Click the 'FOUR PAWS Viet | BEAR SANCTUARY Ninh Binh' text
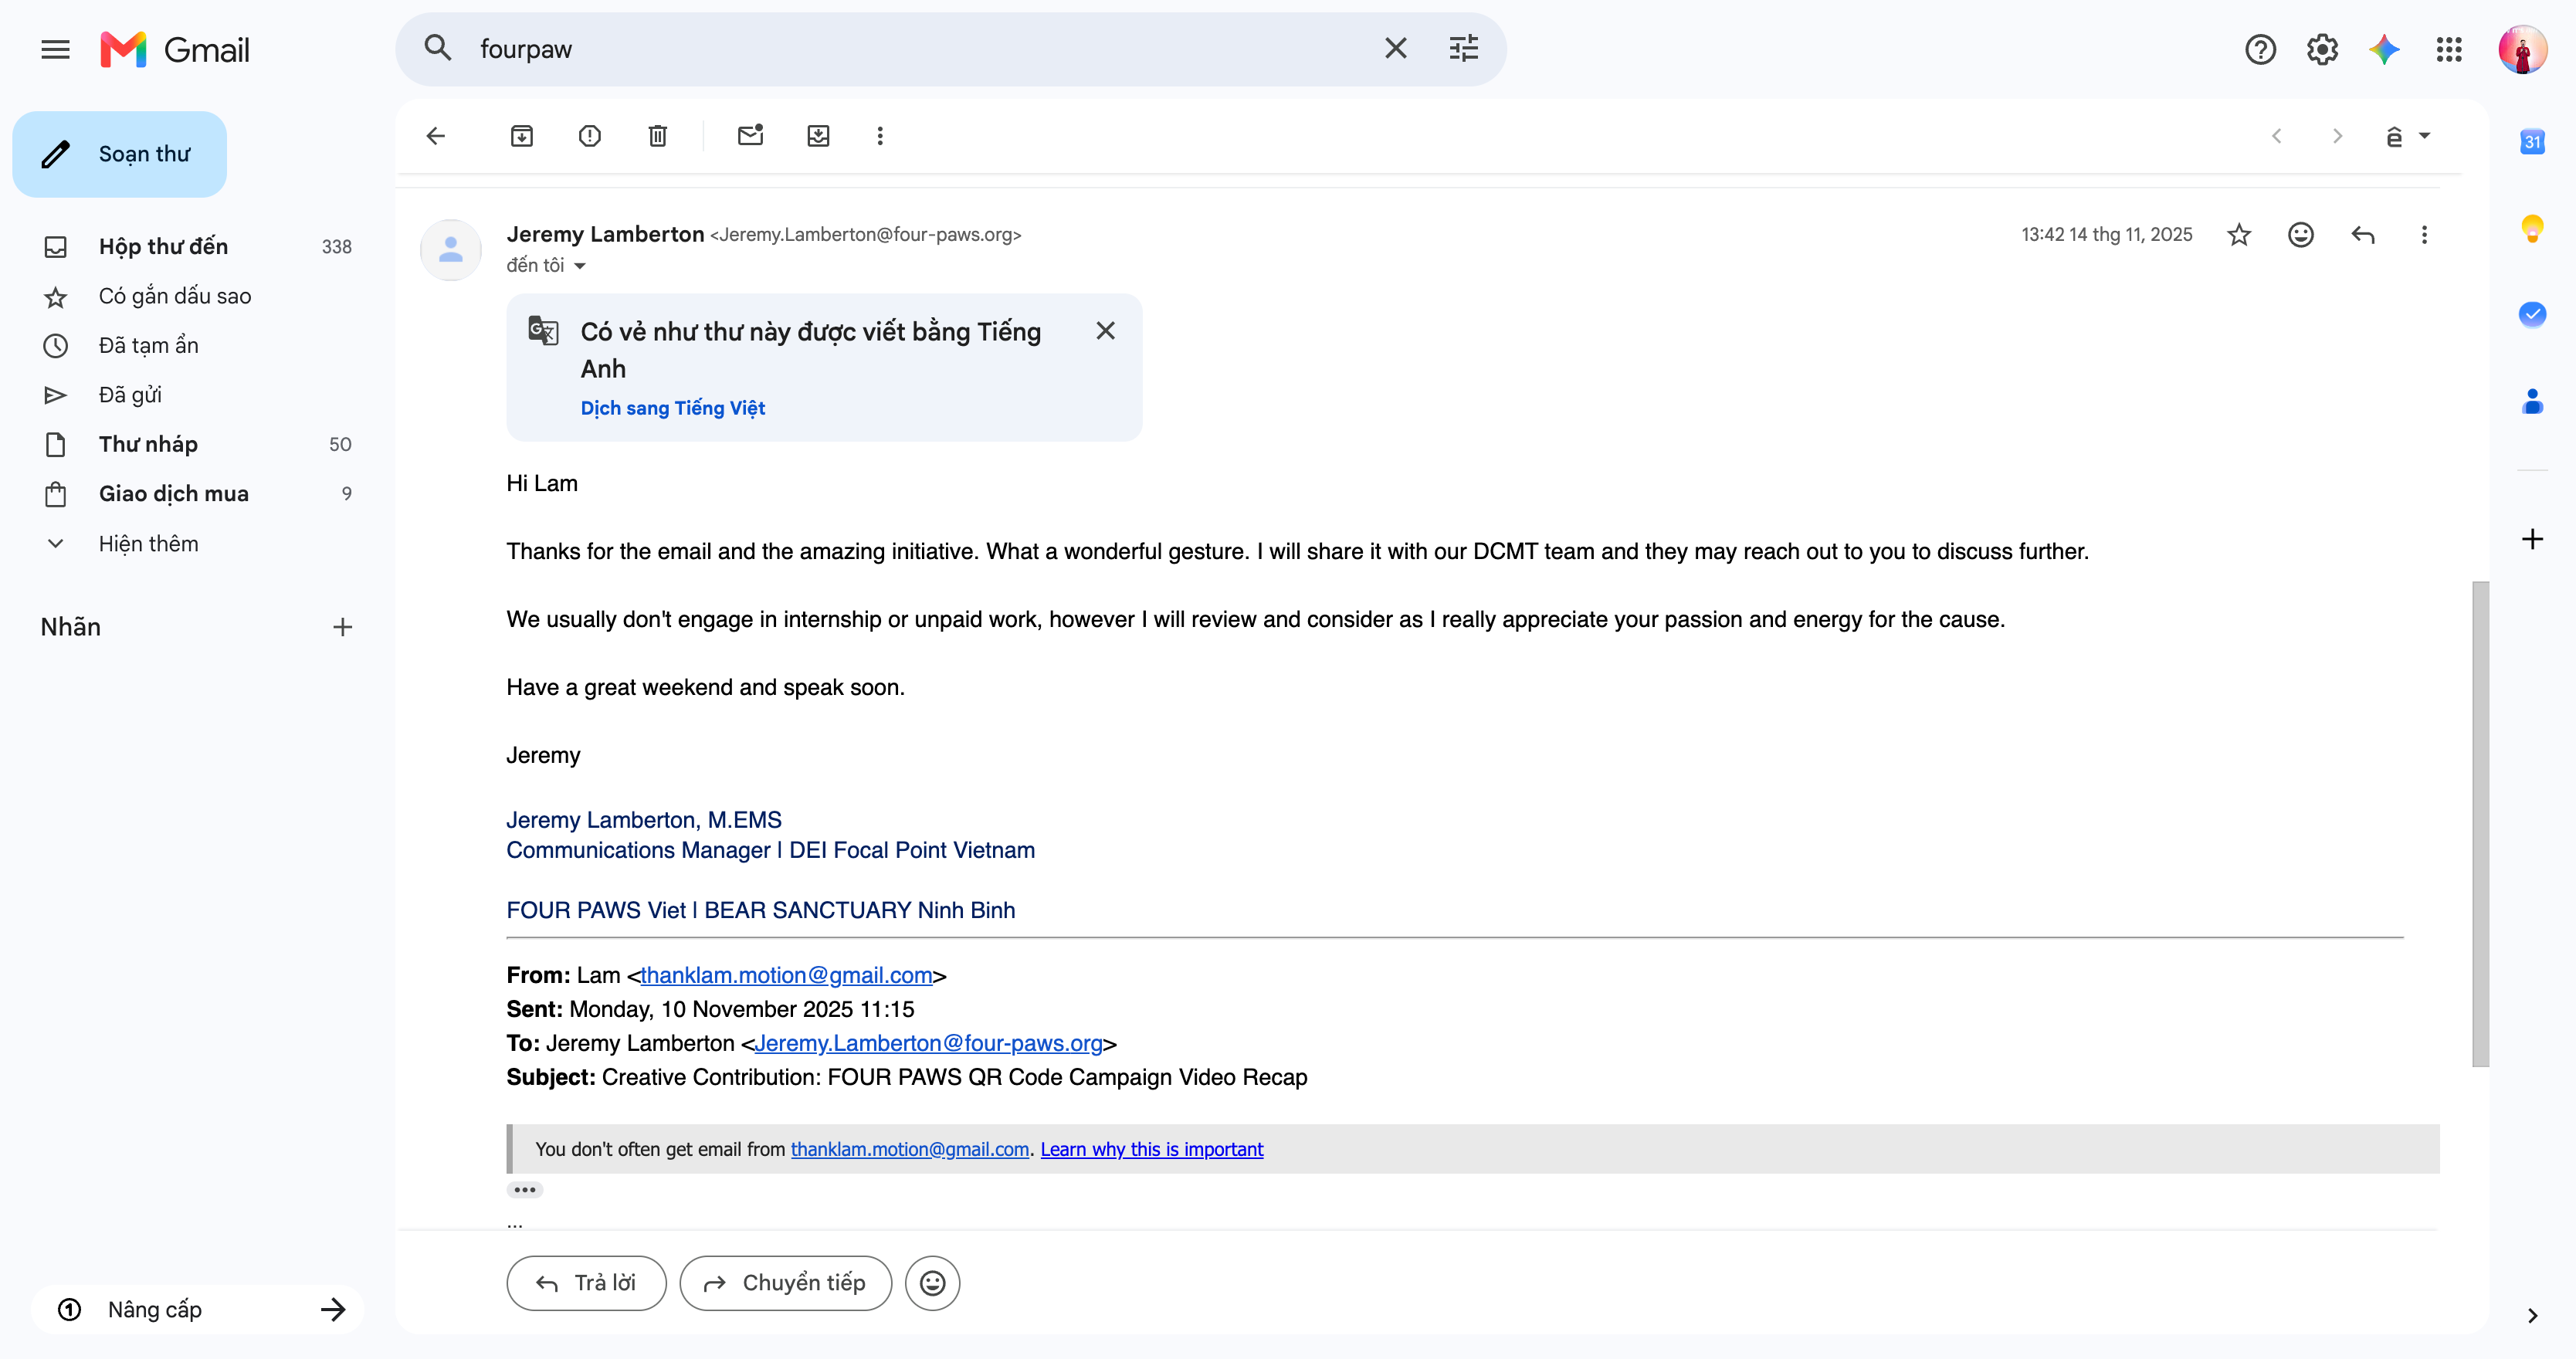This screenshot has height=1359, width=2576. [x=760, y=910]
